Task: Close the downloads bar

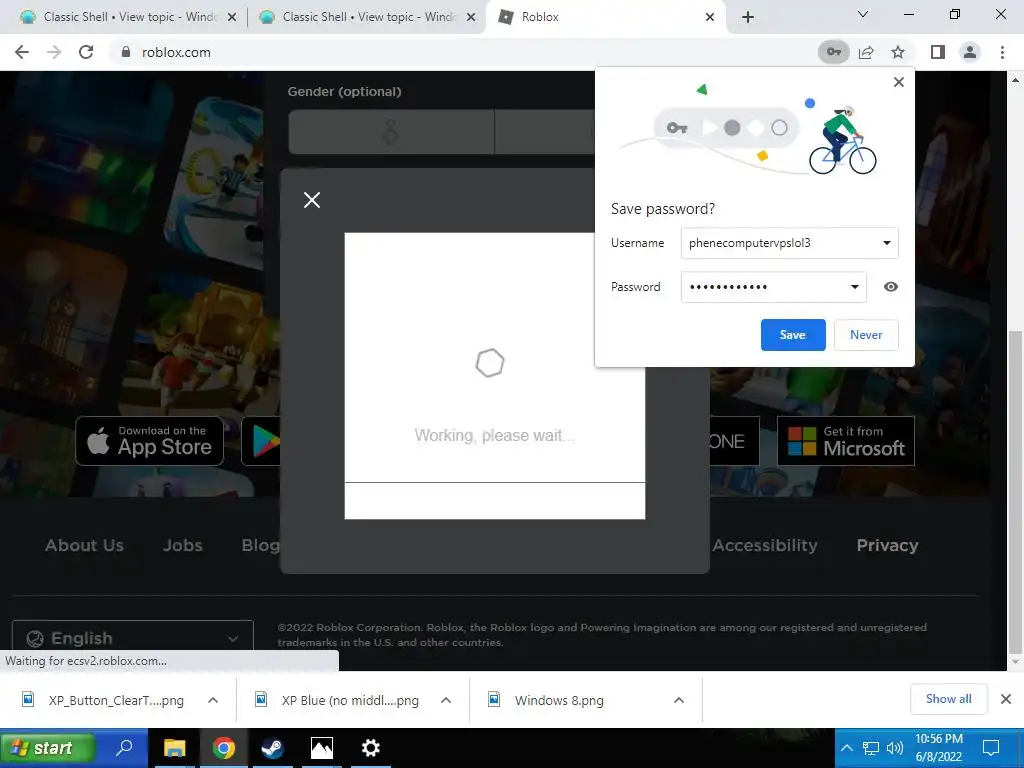Action: tap(1006, 699)
